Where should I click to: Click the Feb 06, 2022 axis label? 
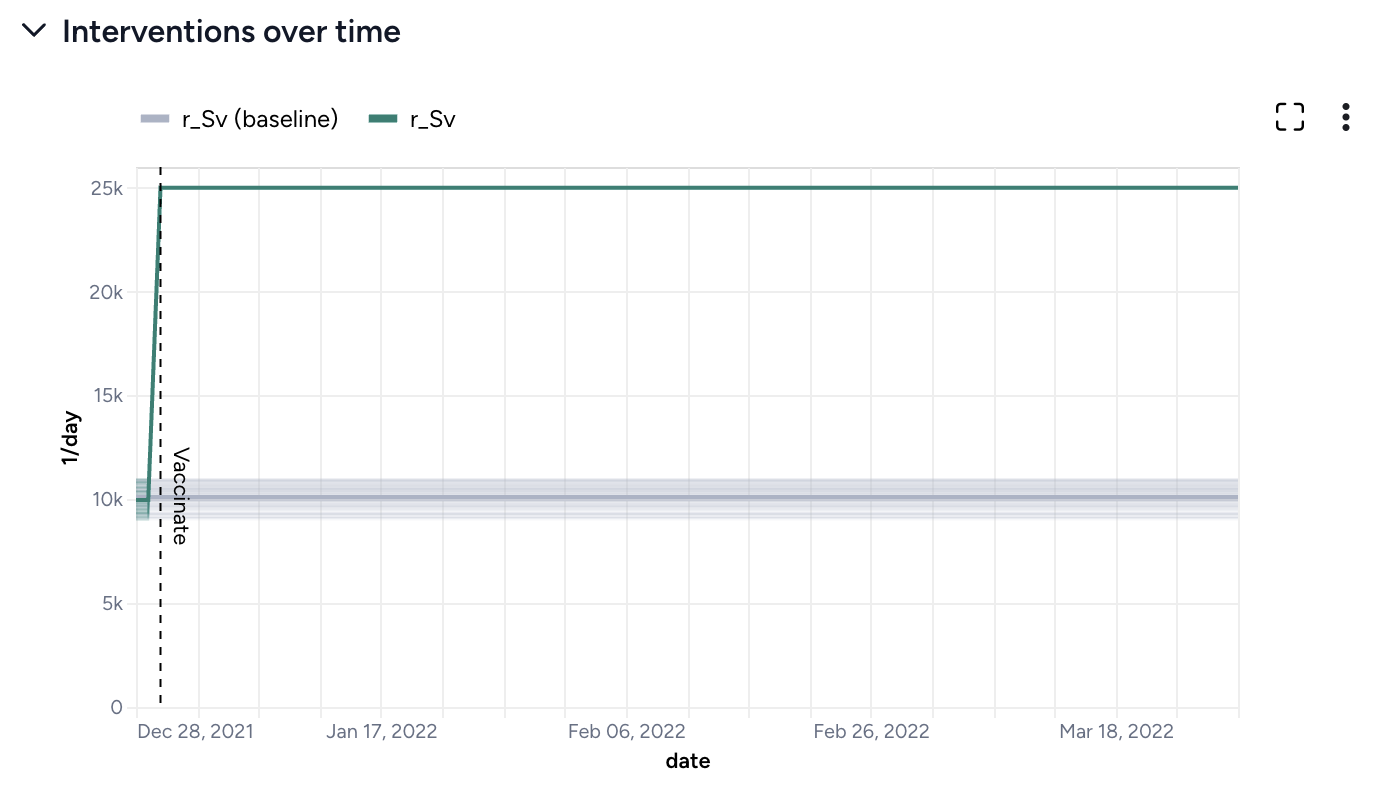point(626,731)
